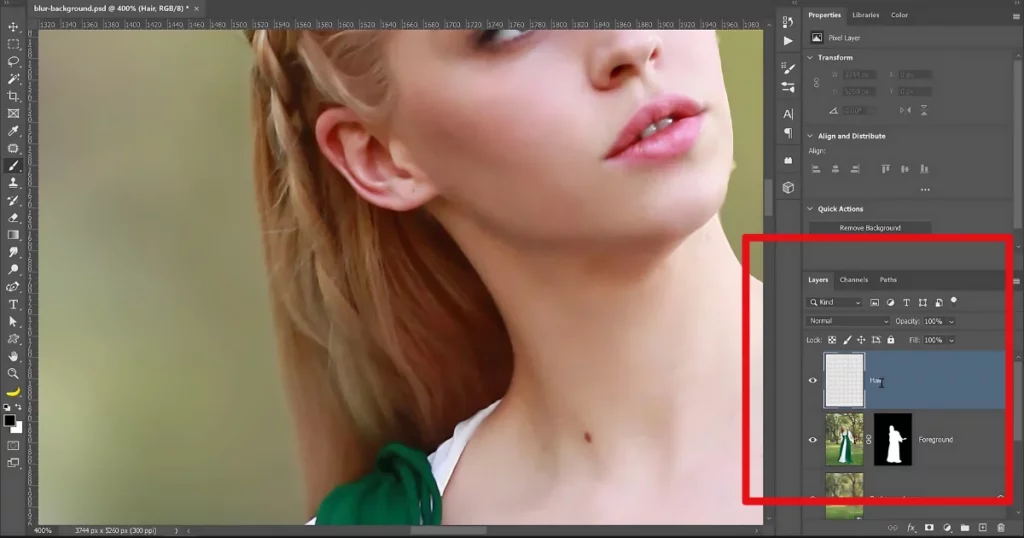The height and width of the screenshot is (538, 1024).
Task: Click Align left edges button
Action: (816, 169)
